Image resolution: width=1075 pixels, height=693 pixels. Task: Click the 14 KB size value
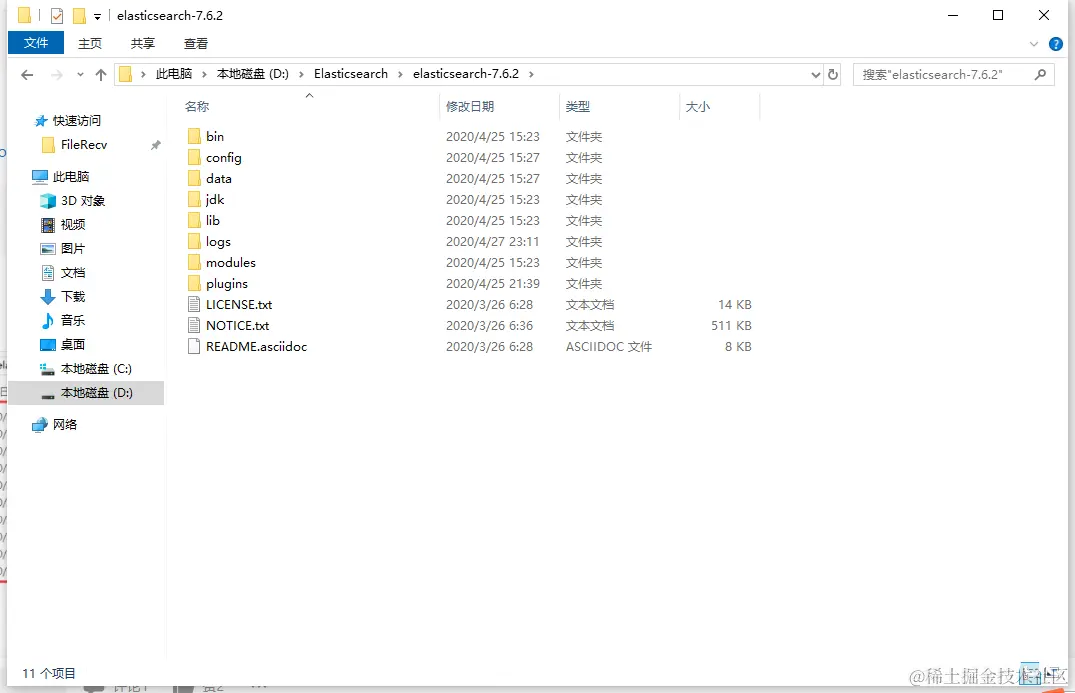(x=735, y=304)
